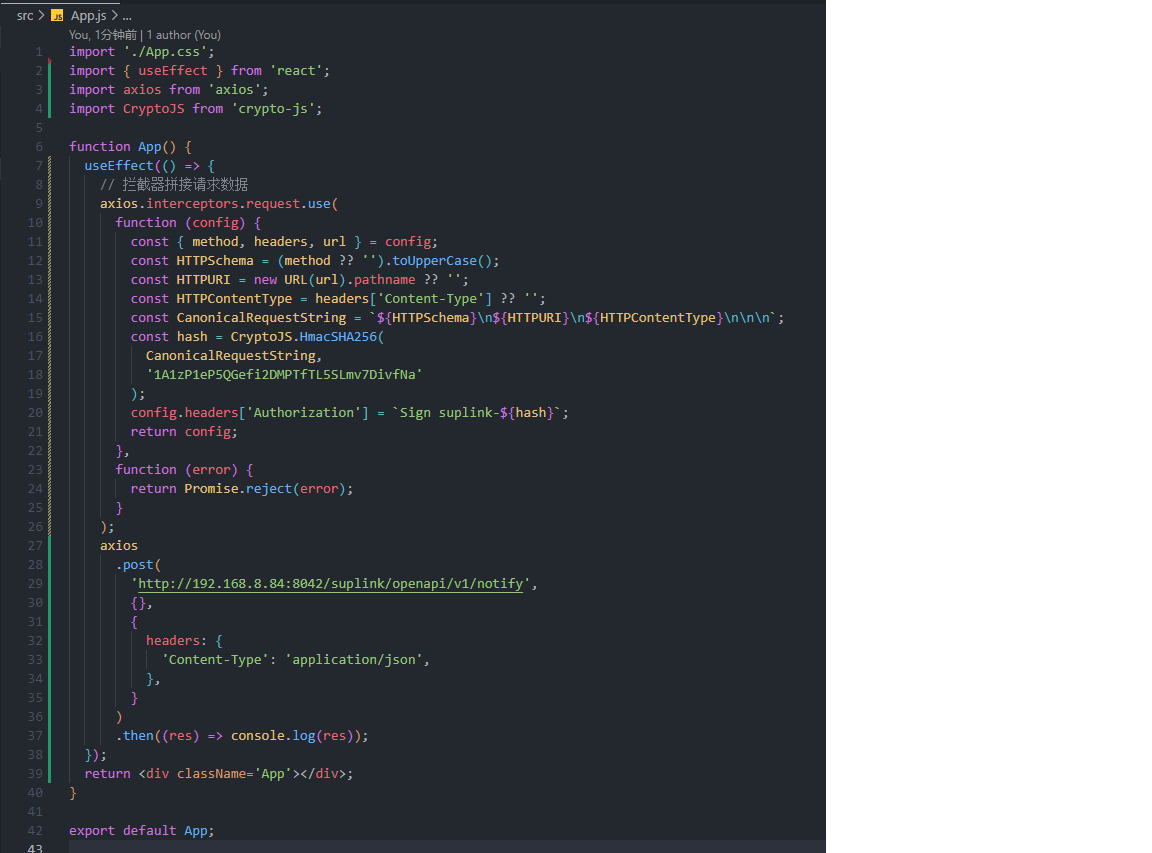Click the JavaScript file icon in the breadcrumb
This screenshot has height=853, width=1152.
[57, 15]
